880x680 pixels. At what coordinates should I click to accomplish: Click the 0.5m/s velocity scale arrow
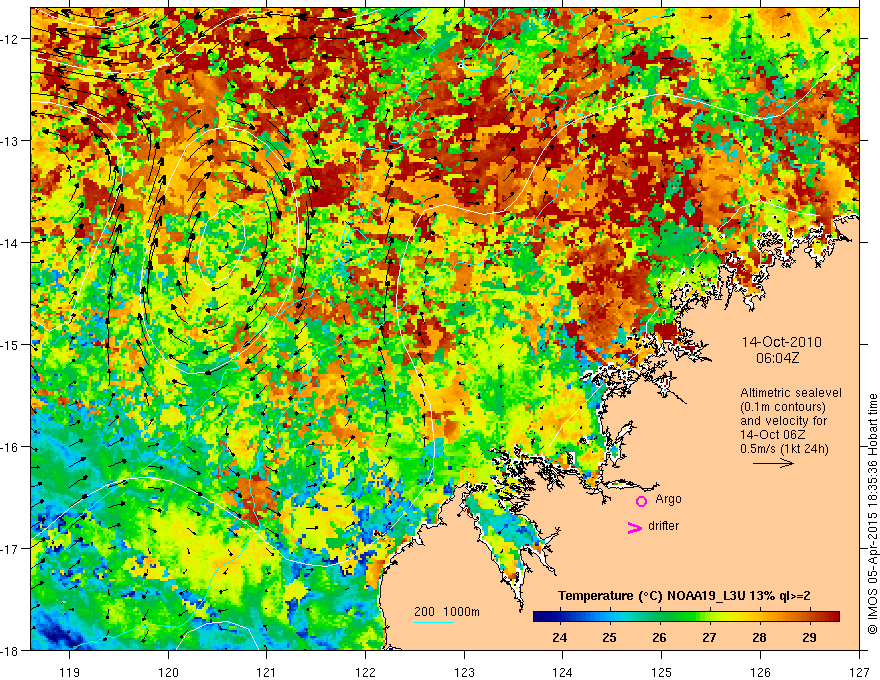pyautogui.click(x=773, y=463)
